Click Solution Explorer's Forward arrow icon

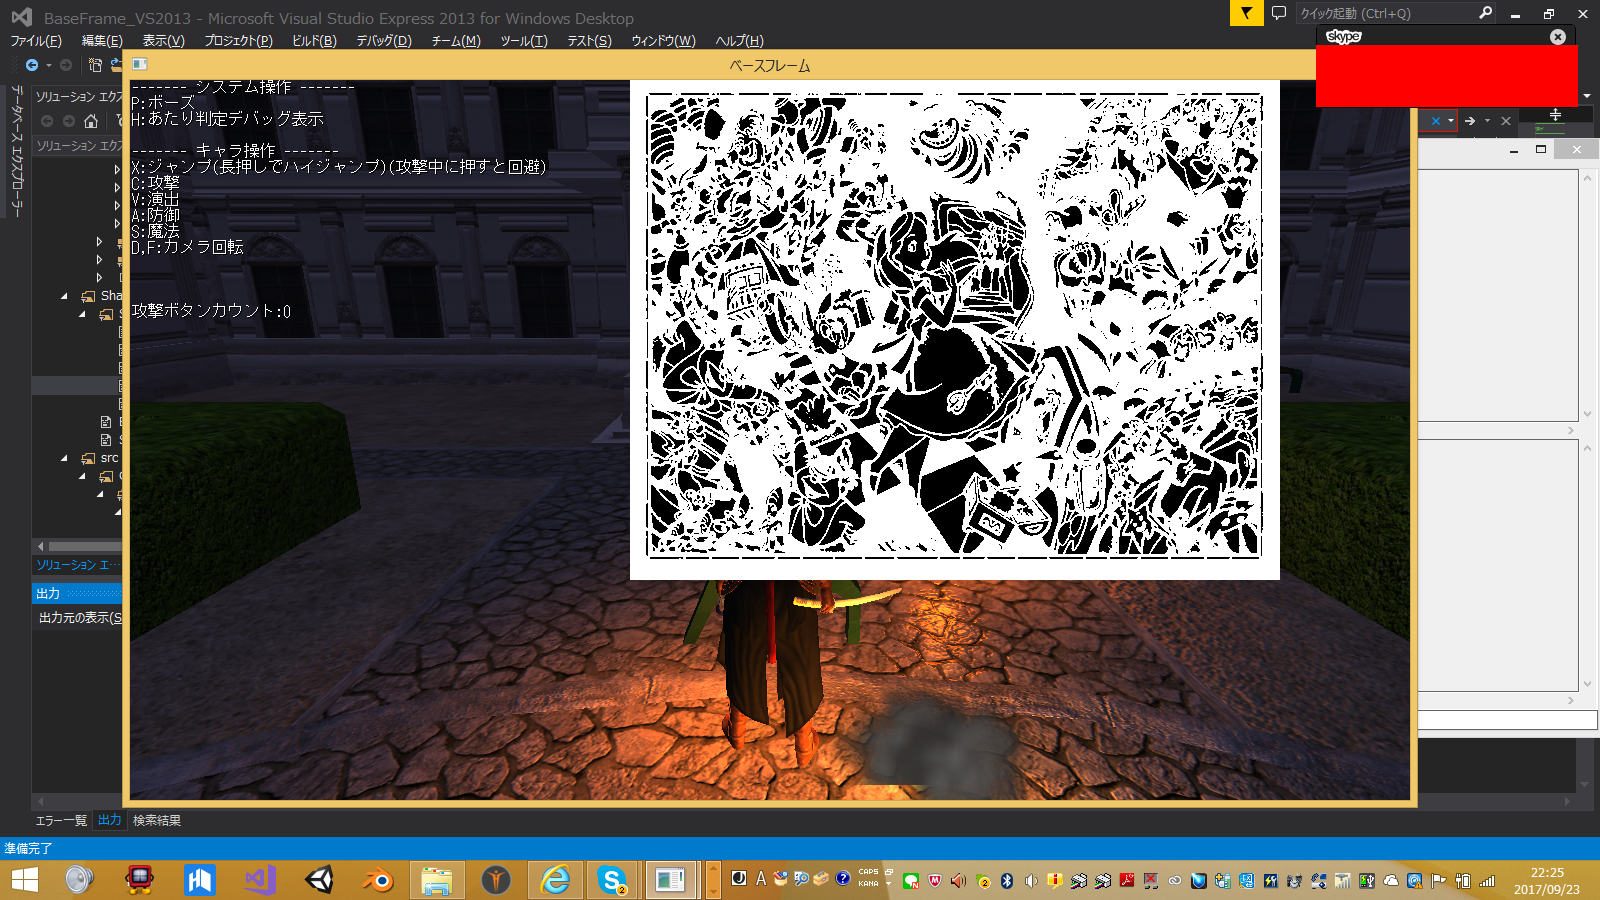(69, 121)
